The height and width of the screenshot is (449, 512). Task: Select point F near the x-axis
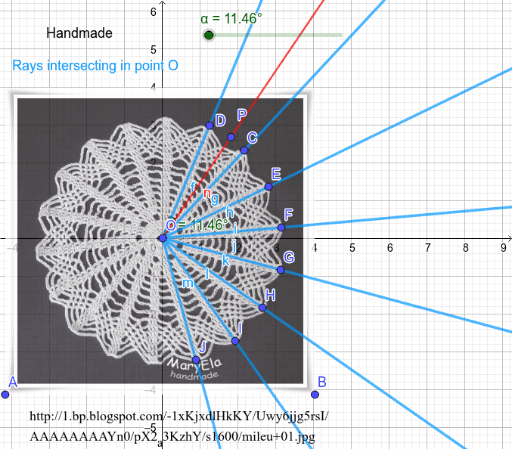coord(281,227)
